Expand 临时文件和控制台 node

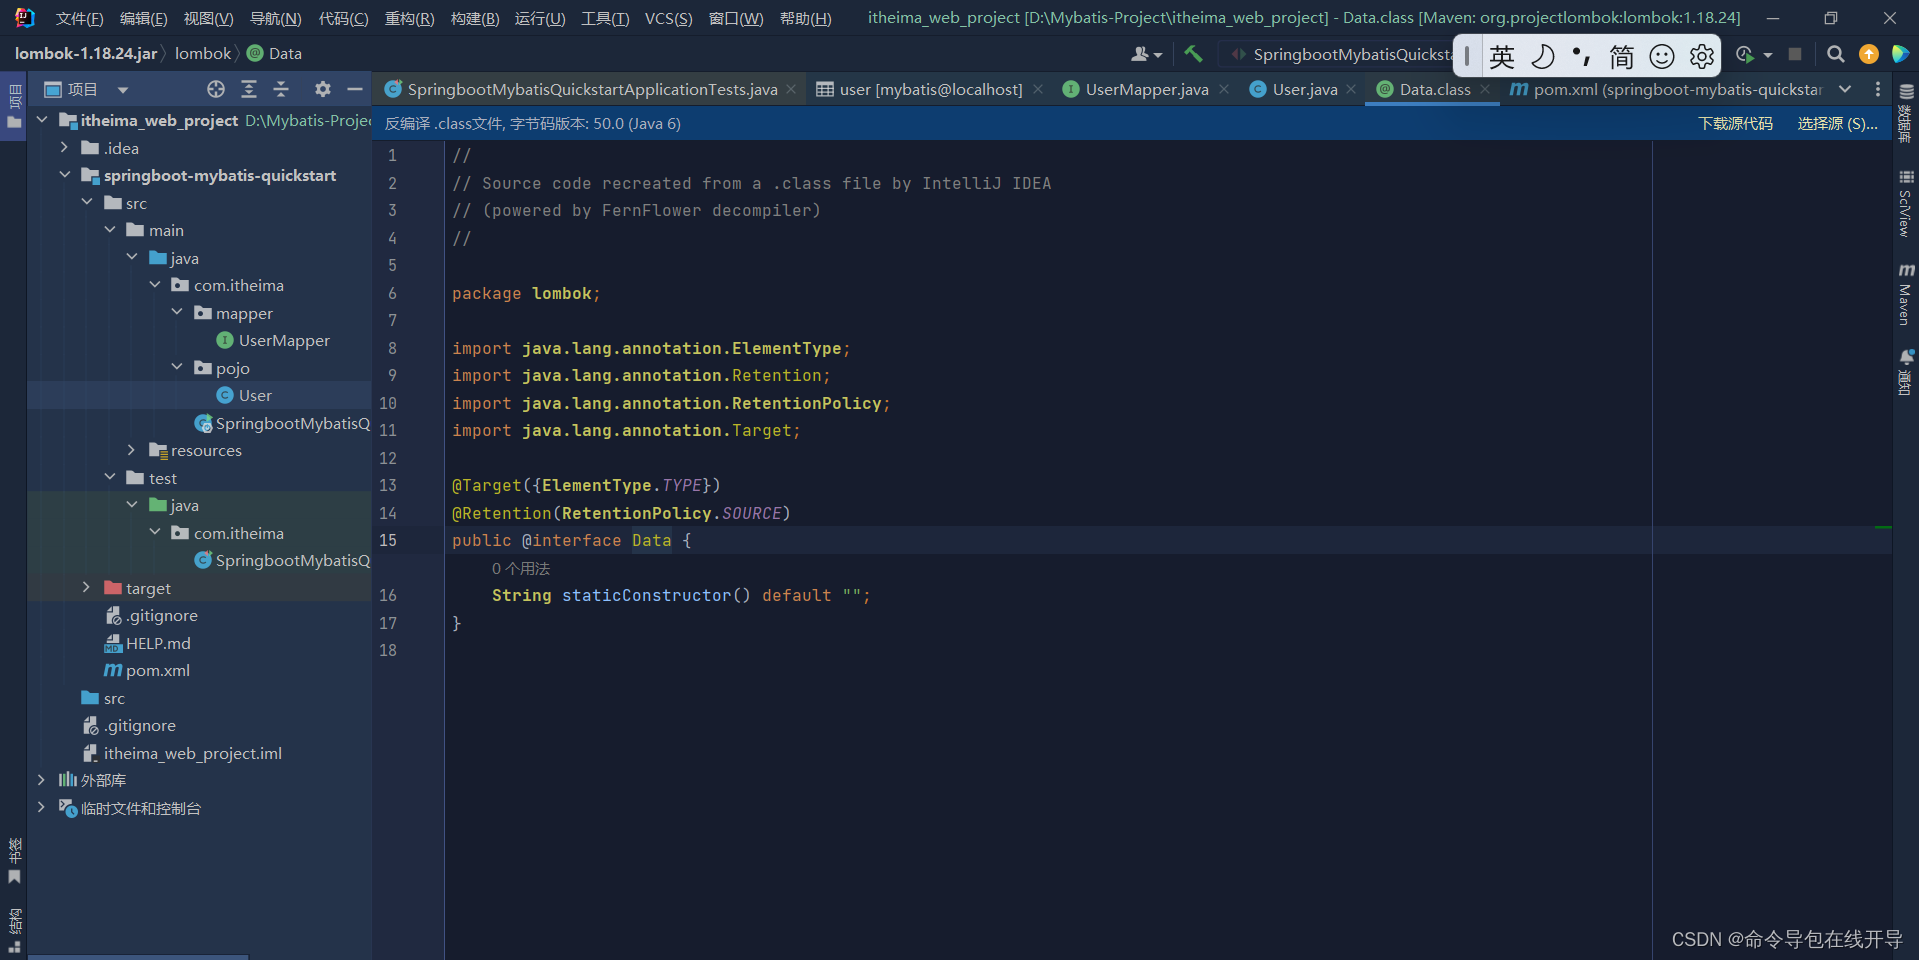41,808
